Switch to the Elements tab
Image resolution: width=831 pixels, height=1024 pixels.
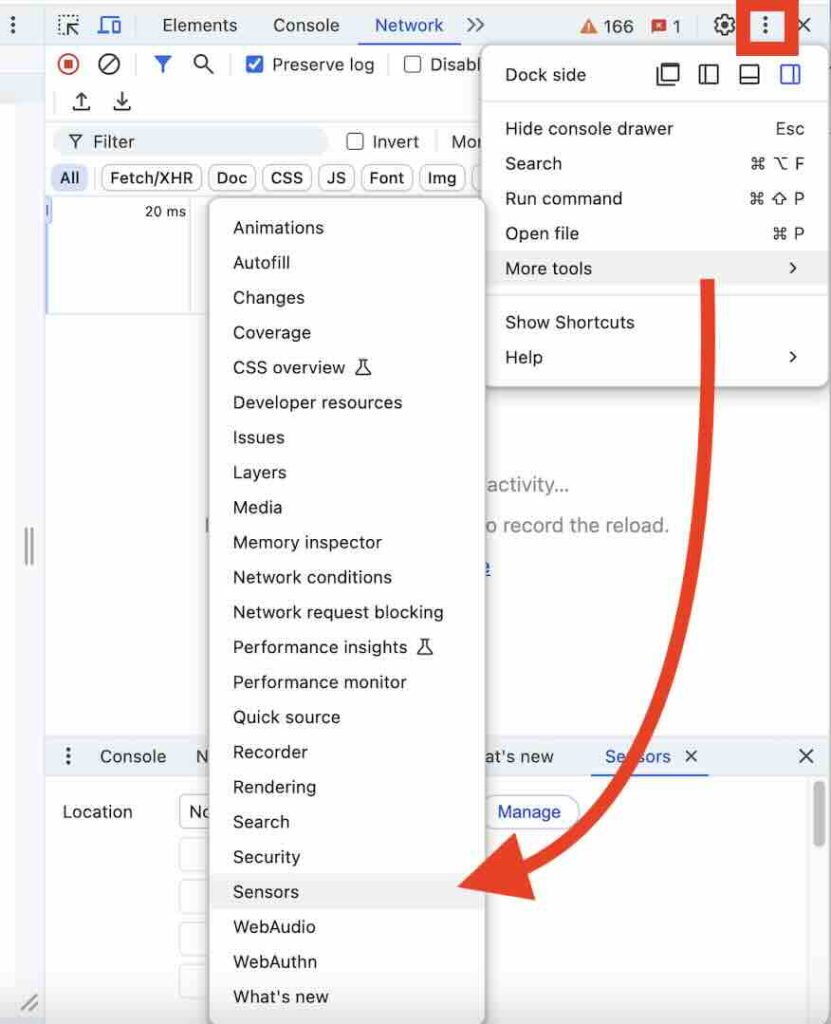(x=200, y=25)
